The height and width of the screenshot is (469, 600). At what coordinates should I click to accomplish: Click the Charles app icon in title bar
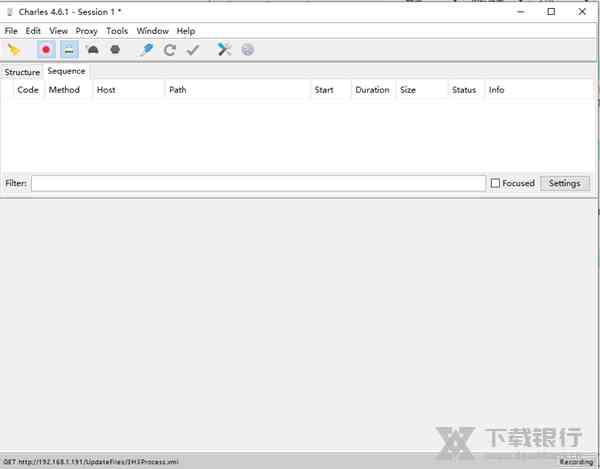(10, 12)
